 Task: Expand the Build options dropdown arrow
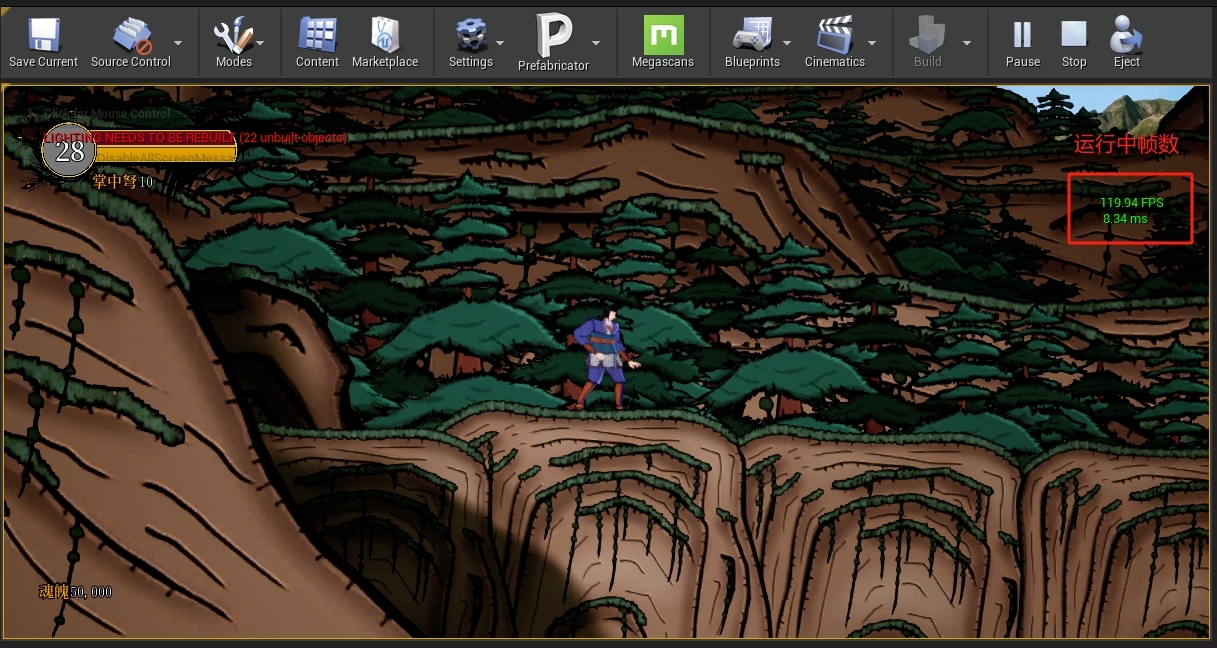tap(966, 43)
